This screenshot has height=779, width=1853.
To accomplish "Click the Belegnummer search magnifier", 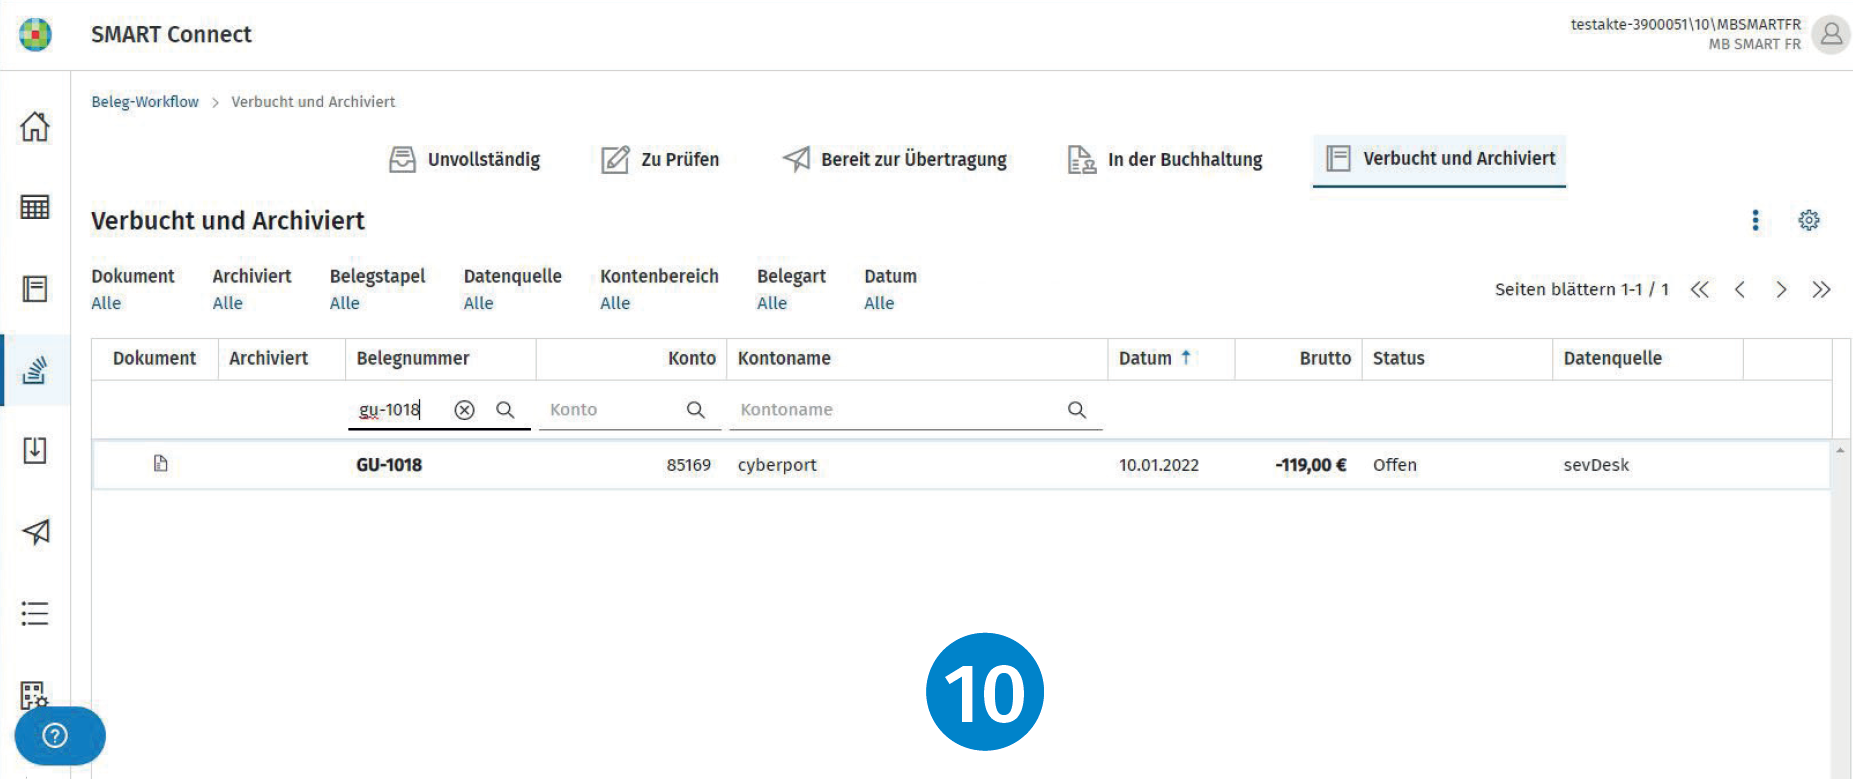I will coord(505,410).
